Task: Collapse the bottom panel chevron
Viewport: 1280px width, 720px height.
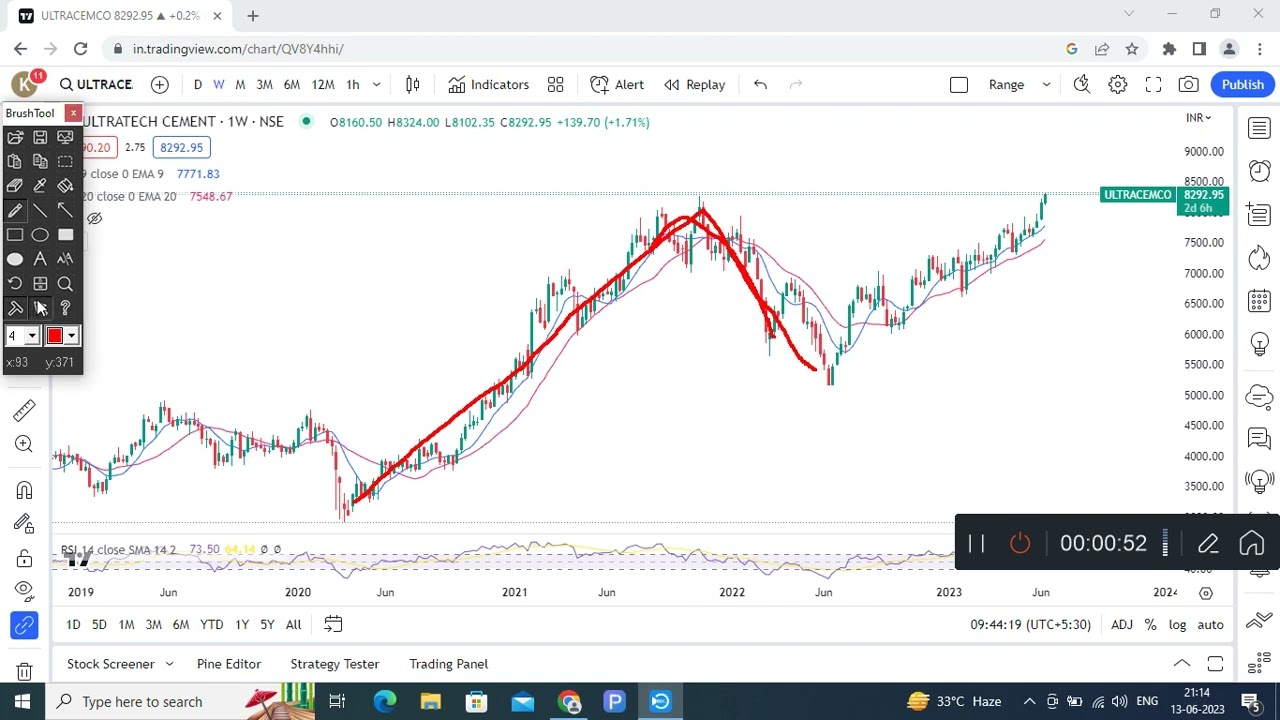Action: [1181, 664]
